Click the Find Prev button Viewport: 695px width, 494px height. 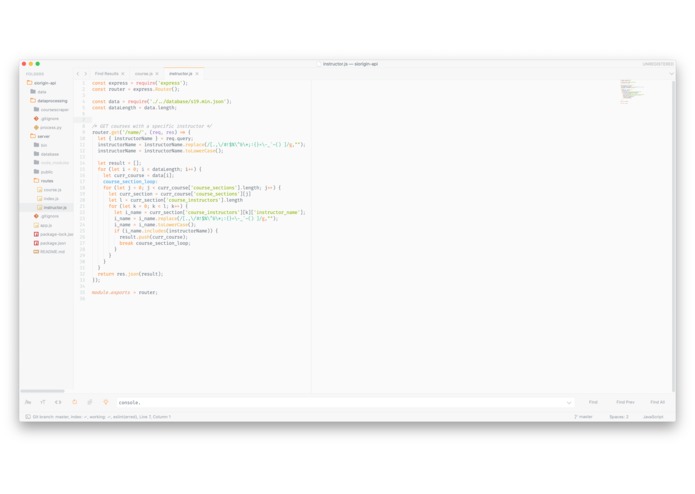click(625, 402)
